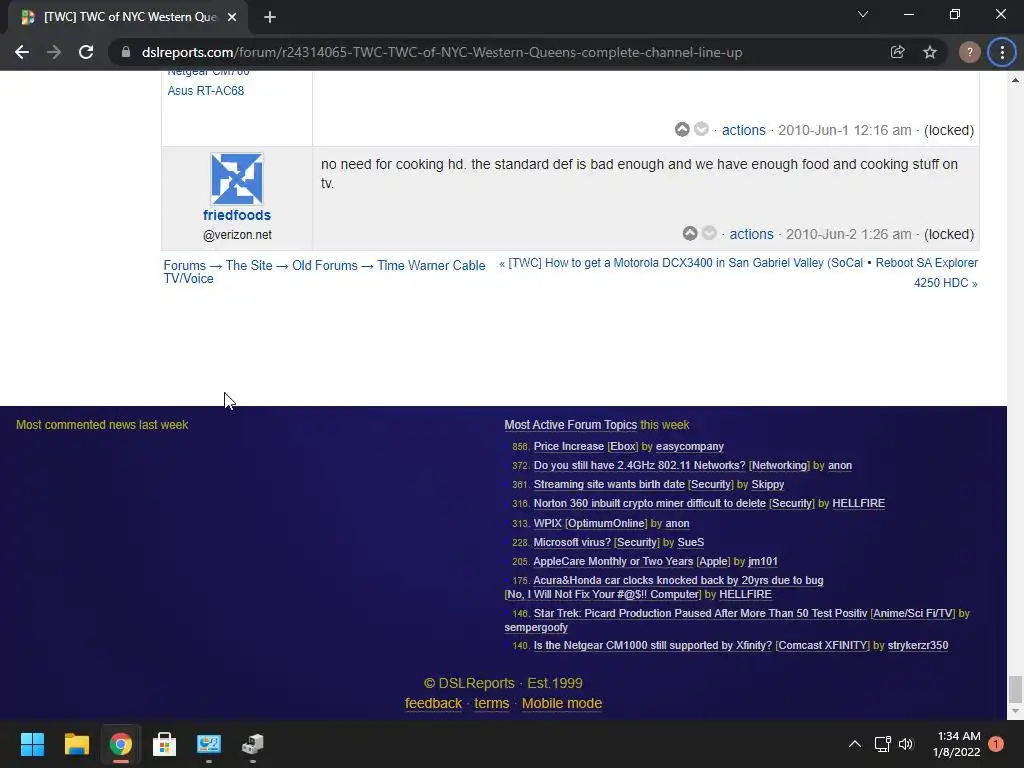Open the taskbar clock and date
This screenshot has width=1024, height=768.
[956, 744]
